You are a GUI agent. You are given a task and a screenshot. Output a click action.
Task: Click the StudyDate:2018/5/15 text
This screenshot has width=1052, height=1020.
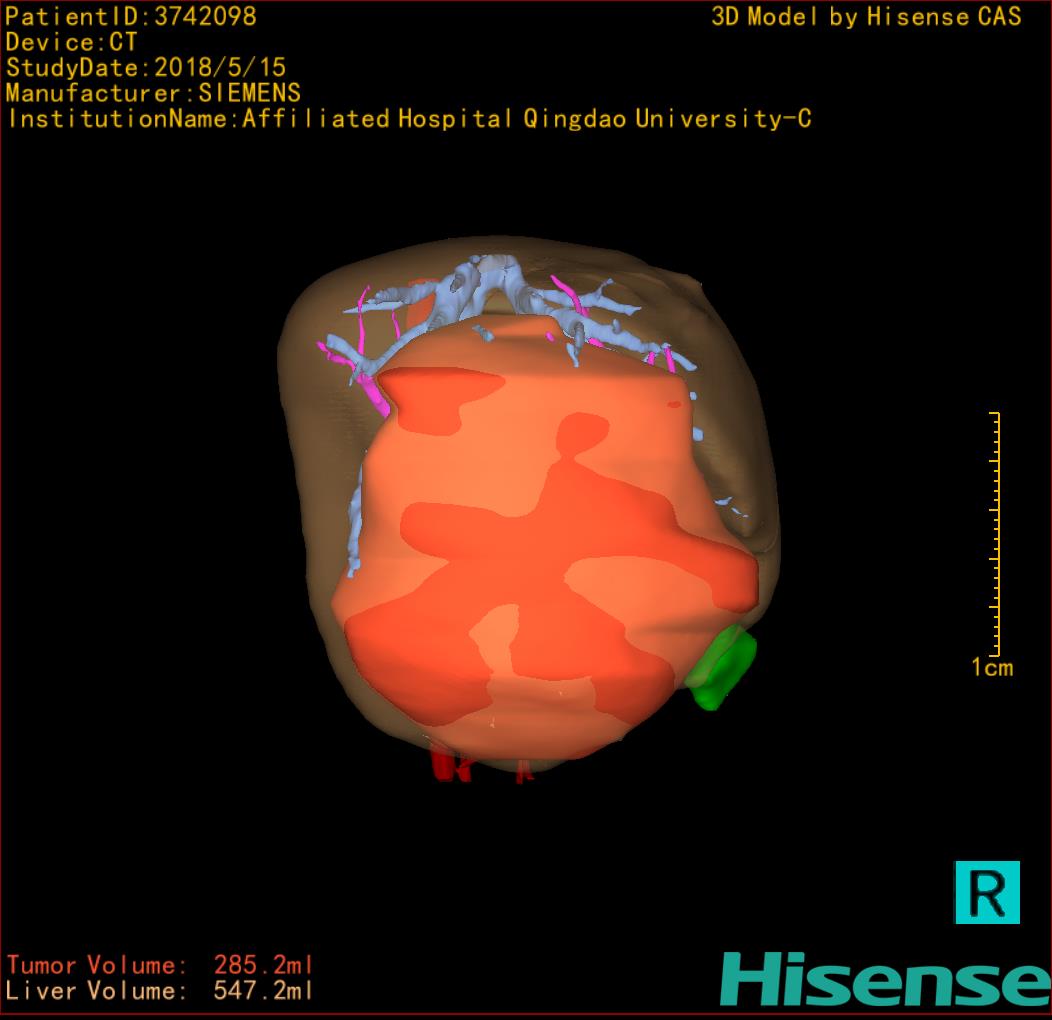pos(146,68)
